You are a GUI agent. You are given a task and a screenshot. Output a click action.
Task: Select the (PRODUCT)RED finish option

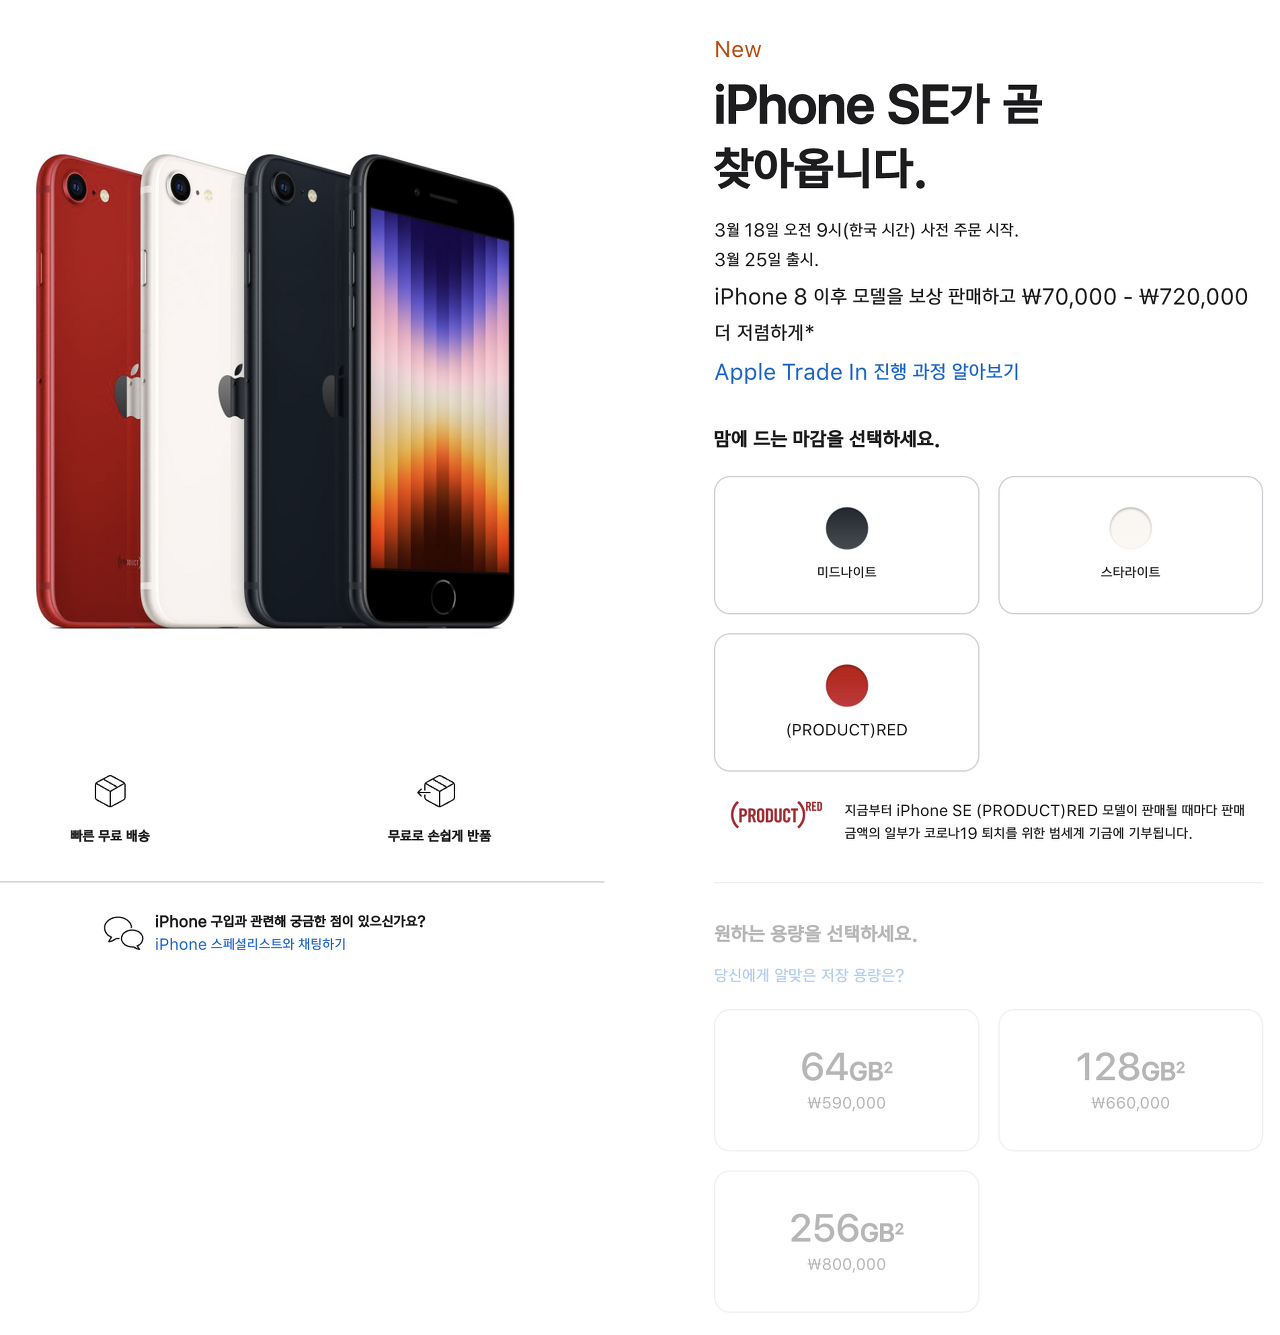pyautogui.click(x=846, y=702)
